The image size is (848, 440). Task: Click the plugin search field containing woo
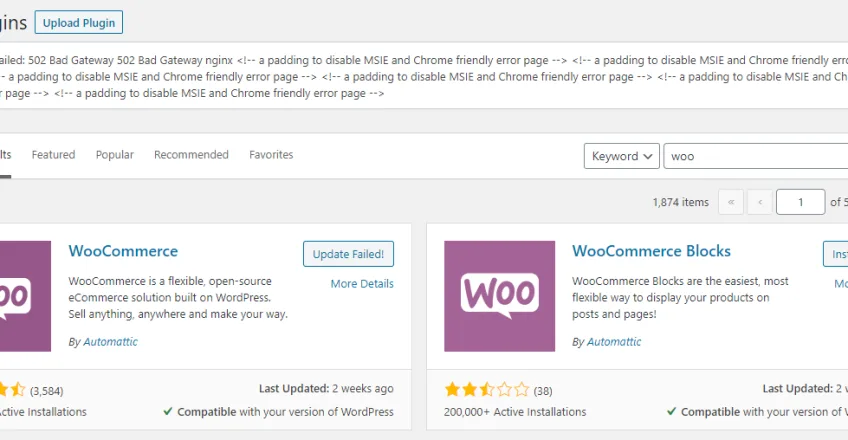756,156
